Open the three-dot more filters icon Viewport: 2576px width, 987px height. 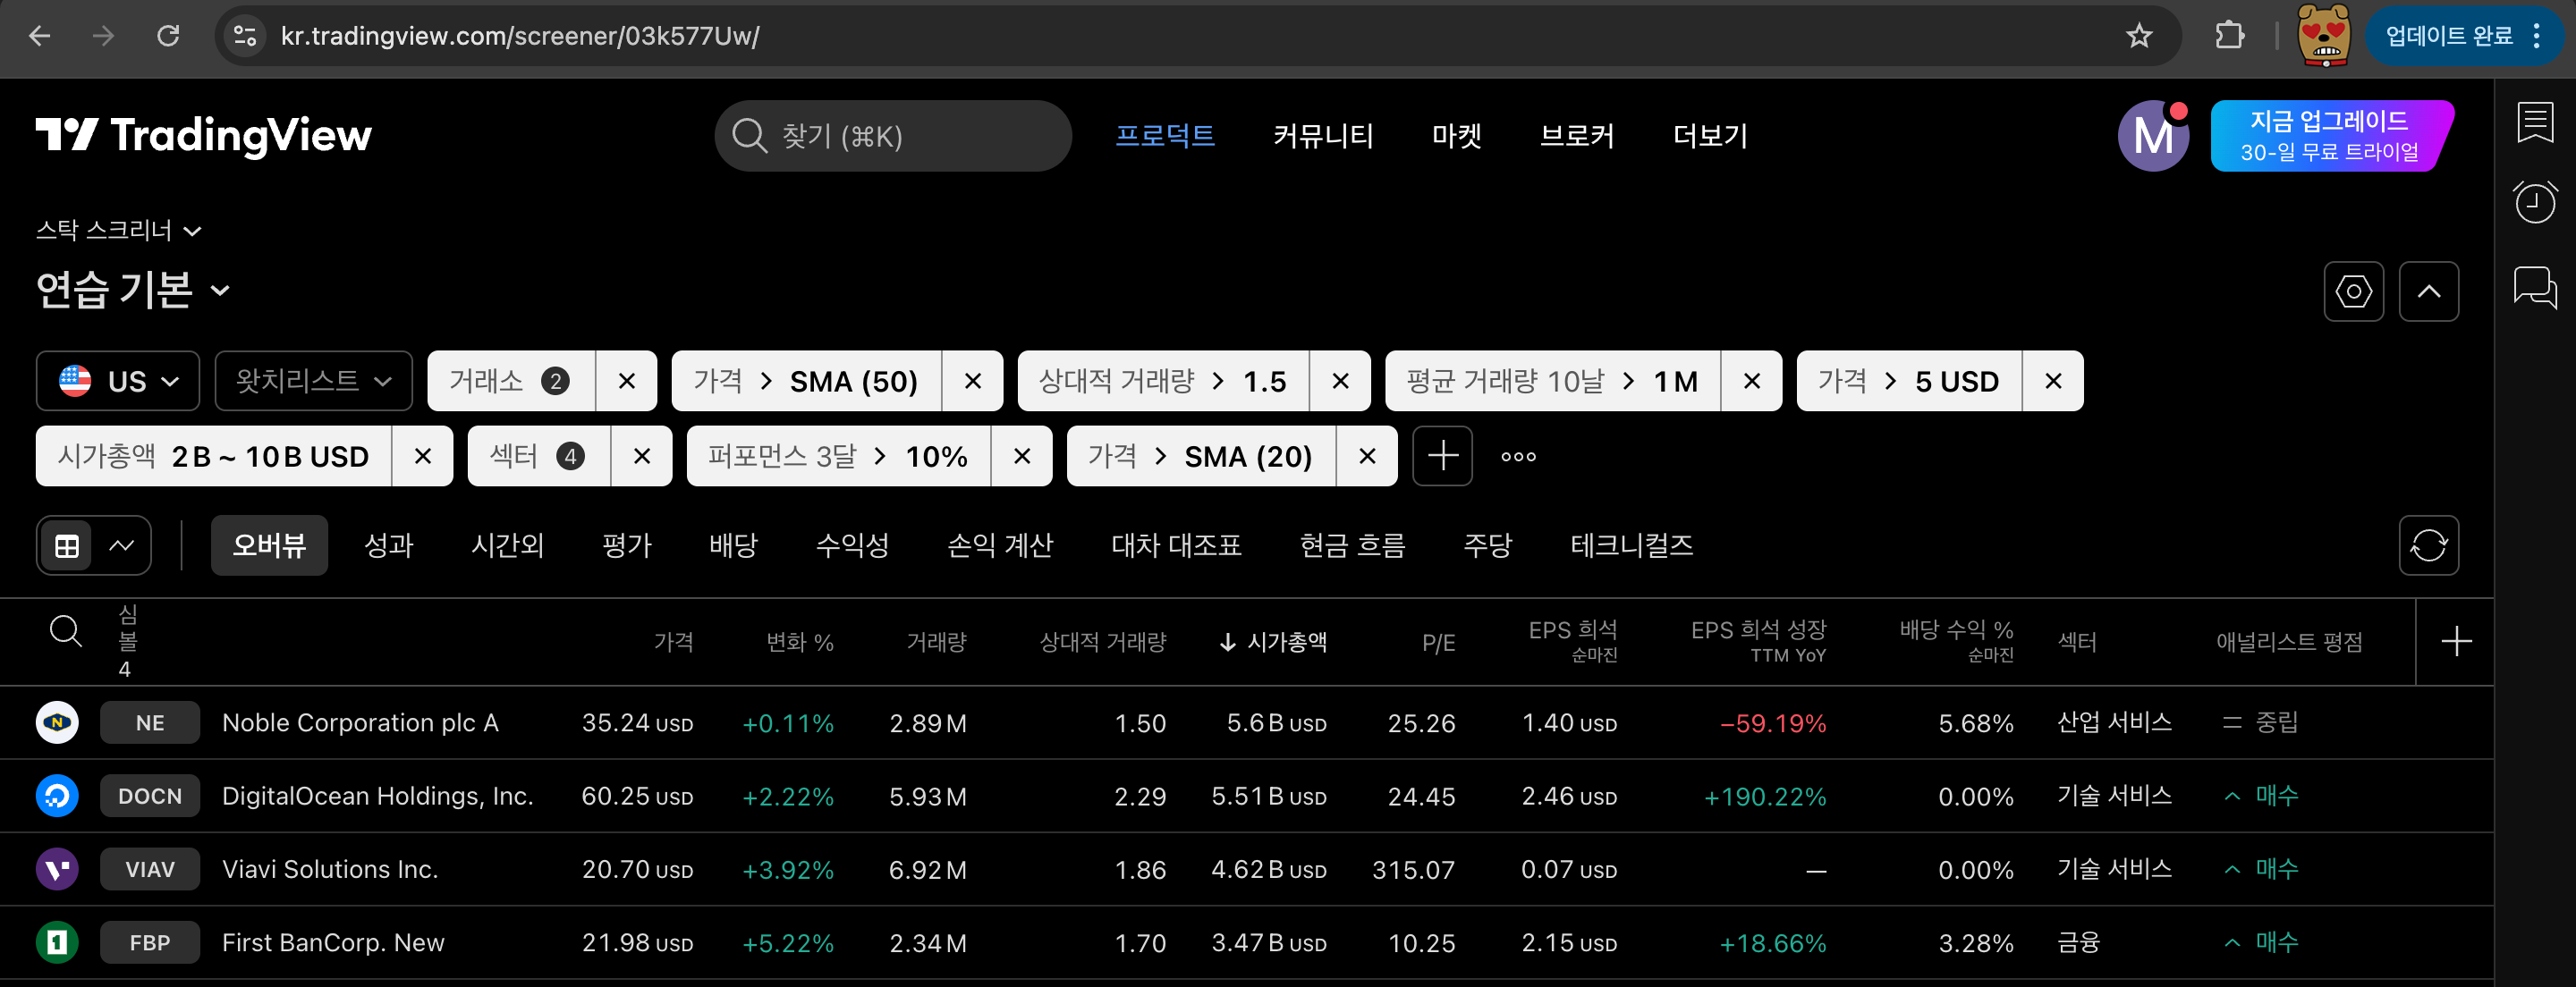[x=1518, y=457]
